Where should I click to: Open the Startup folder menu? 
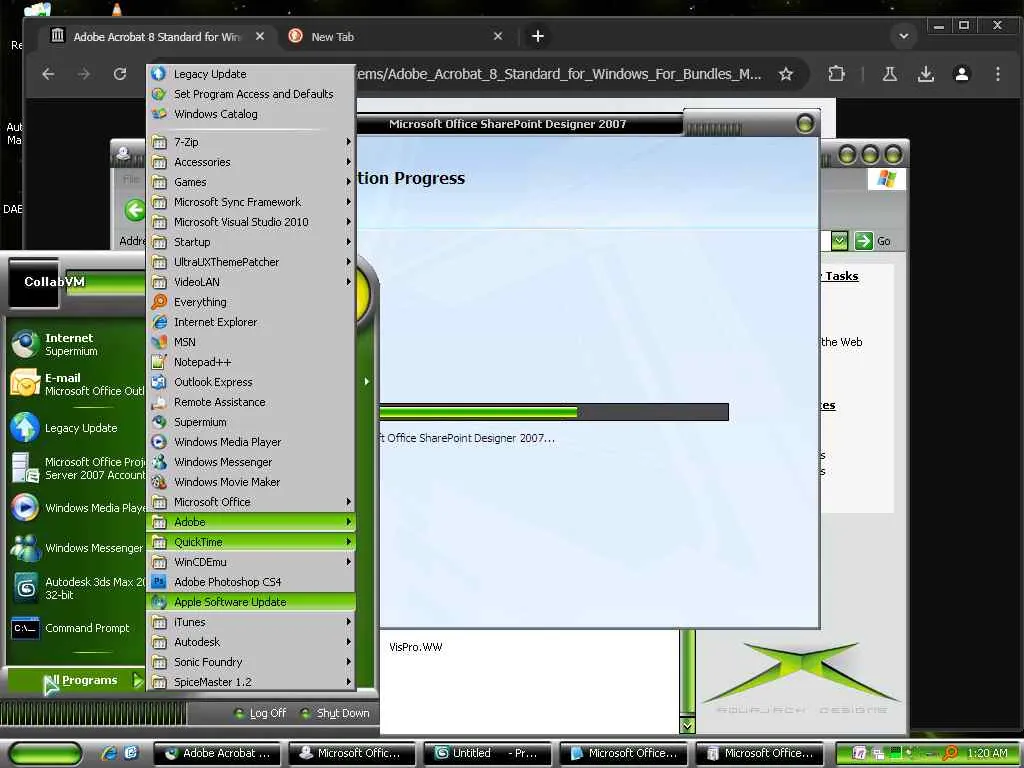click(x=251, y=242)
